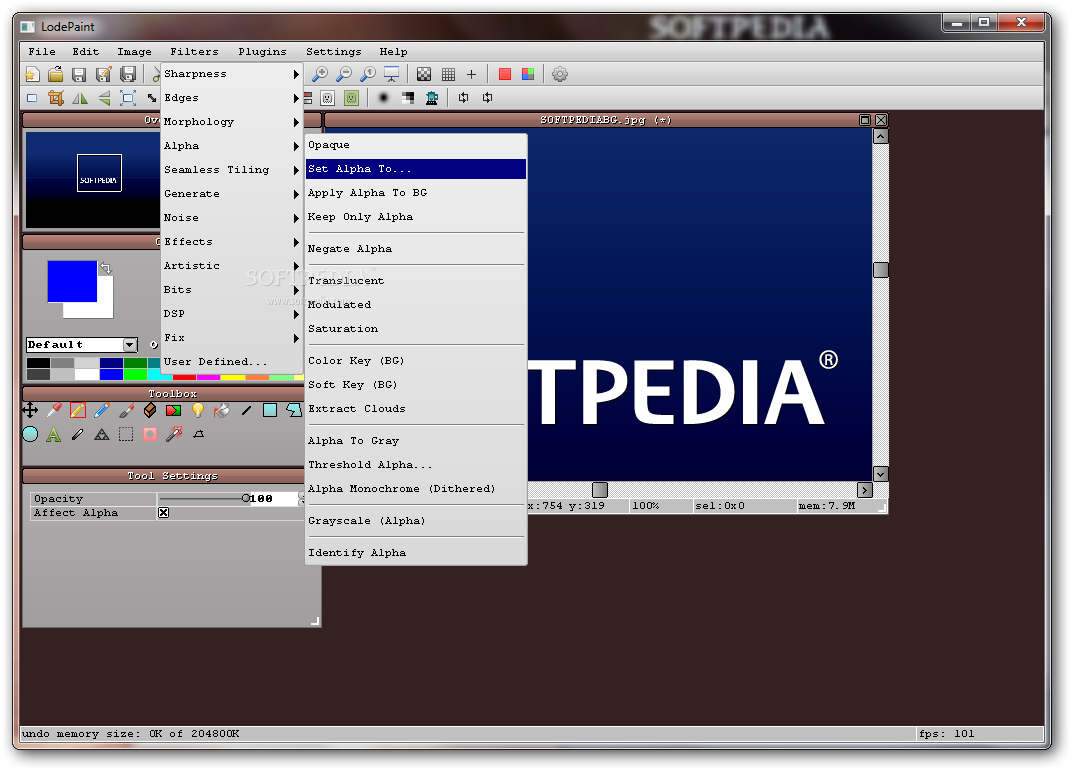Toggle the pixel grid icon
The width and height of the screenshot is (1072, 770).
coord(448,74)
